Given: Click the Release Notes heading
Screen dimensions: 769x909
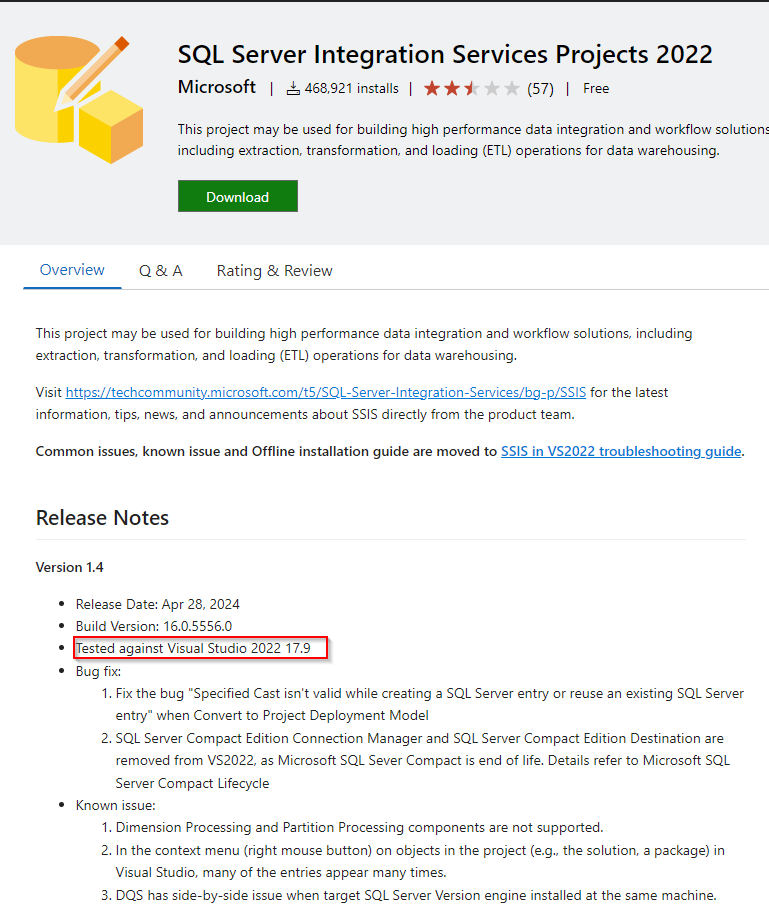Looking at the screenshot, I should 102,518.
